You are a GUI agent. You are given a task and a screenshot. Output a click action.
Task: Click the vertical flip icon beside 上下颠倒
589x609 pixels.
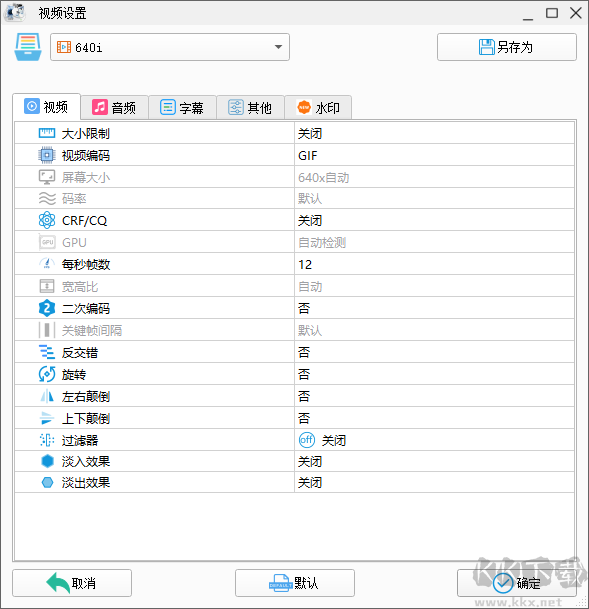(47, 418)
